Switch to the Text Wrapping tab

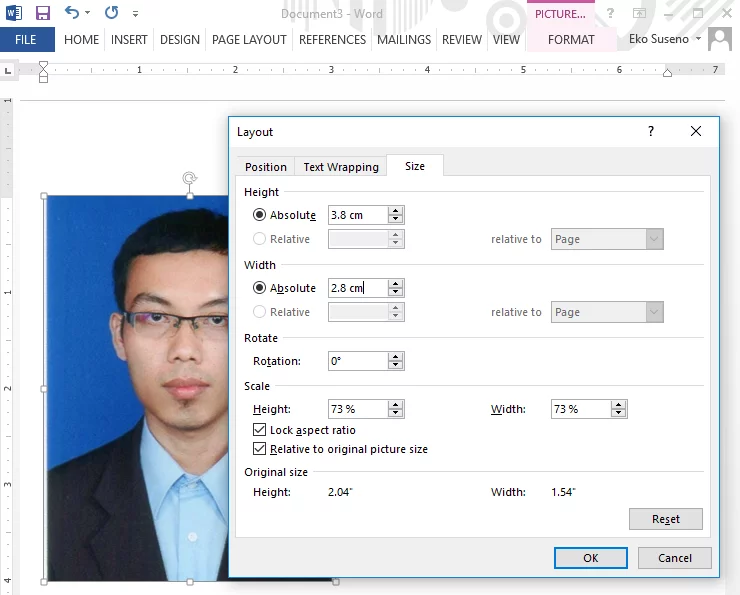(x=341, y=167)
